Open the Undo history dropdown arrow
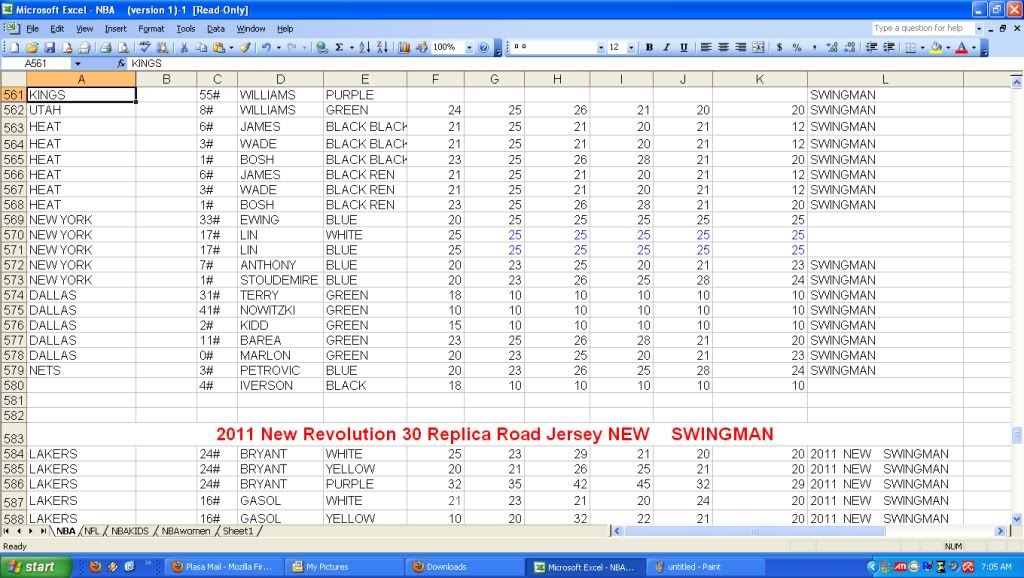The width and height of the screenshot is (1024, 578). click(278, 48)
